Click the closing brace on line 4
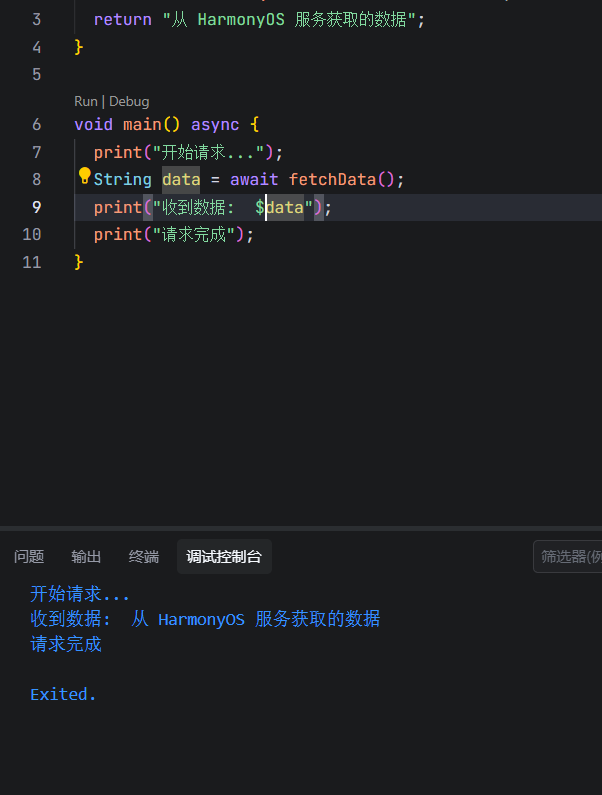The image size is (602, 795). tap(79, 47)
